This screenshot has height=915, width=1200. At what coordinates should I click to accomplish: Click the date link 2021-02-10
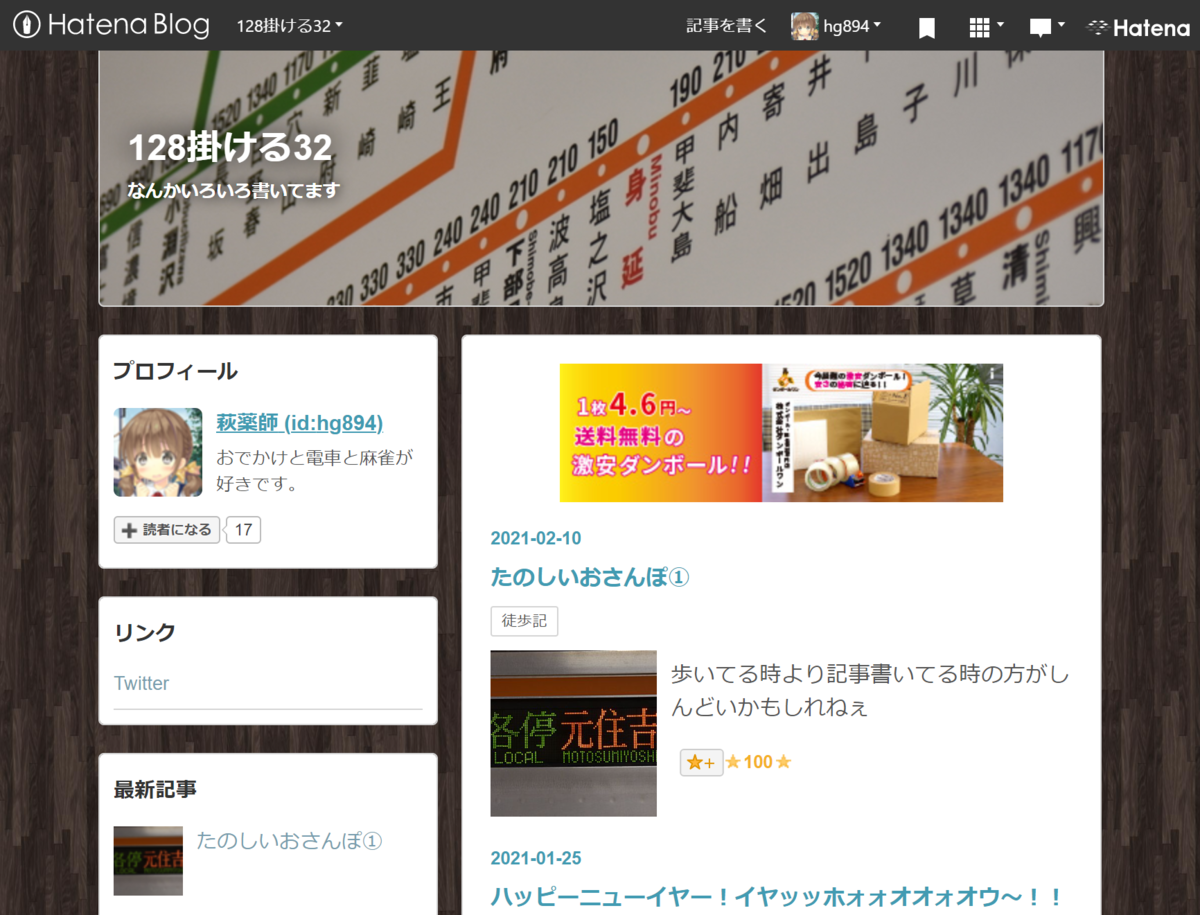point(536,538)
